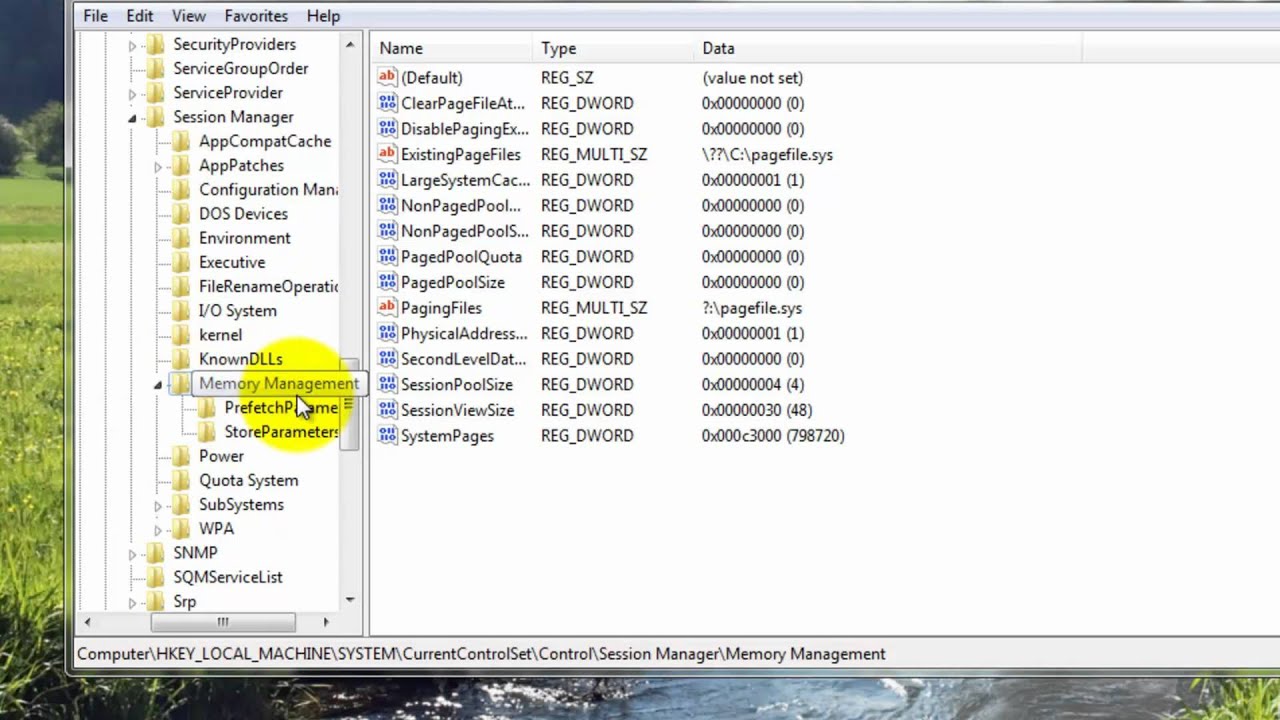Click the Data column header
Screen dimensions: 1280x720
(x=718, y=48)
